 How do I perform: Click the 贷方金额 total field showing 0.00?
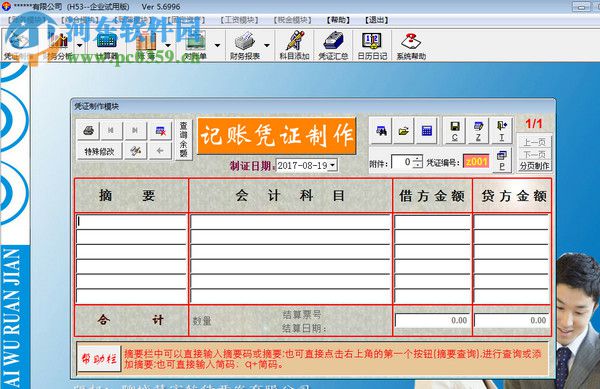point(512,321)
